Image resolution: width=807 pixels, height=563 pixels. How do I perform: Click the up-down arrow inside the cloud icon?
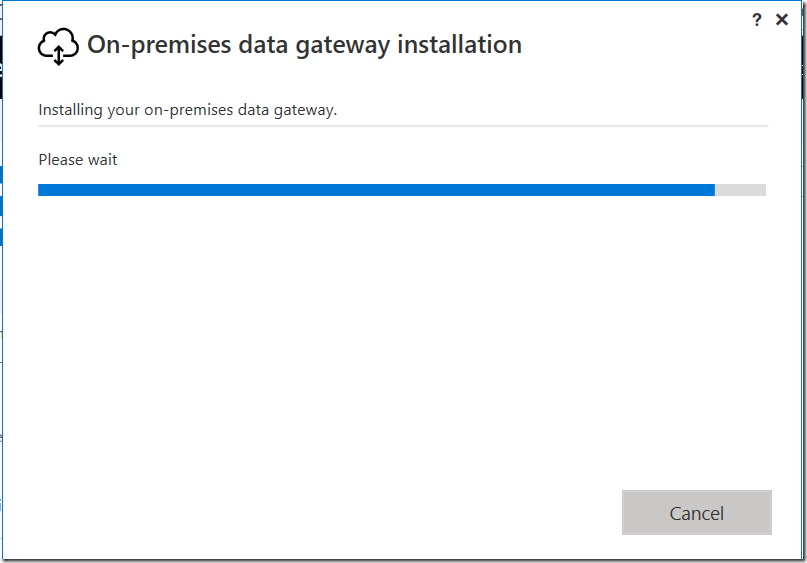point(59,55)
